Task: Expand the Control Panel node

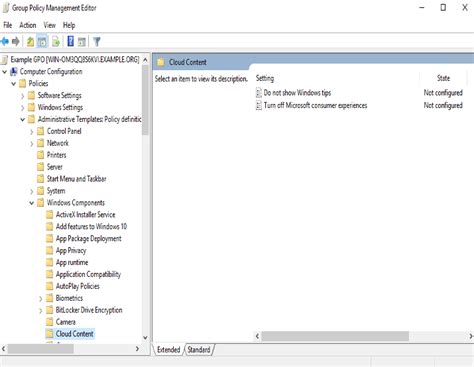Action: tap(32, 132)
